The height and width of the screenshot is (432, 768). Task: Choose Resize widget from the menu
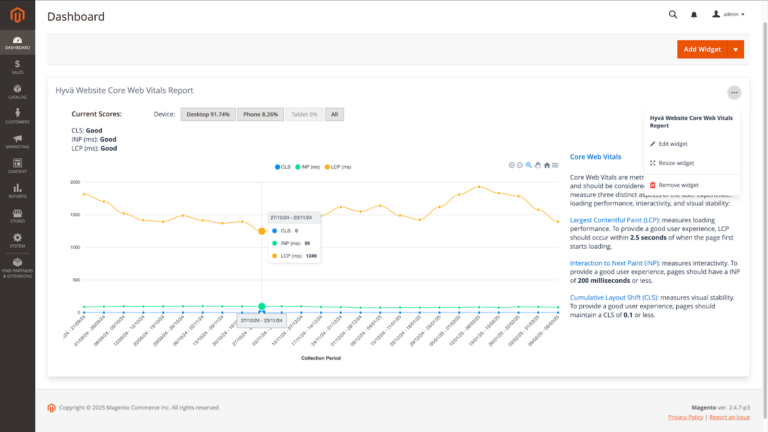point(672,163)
